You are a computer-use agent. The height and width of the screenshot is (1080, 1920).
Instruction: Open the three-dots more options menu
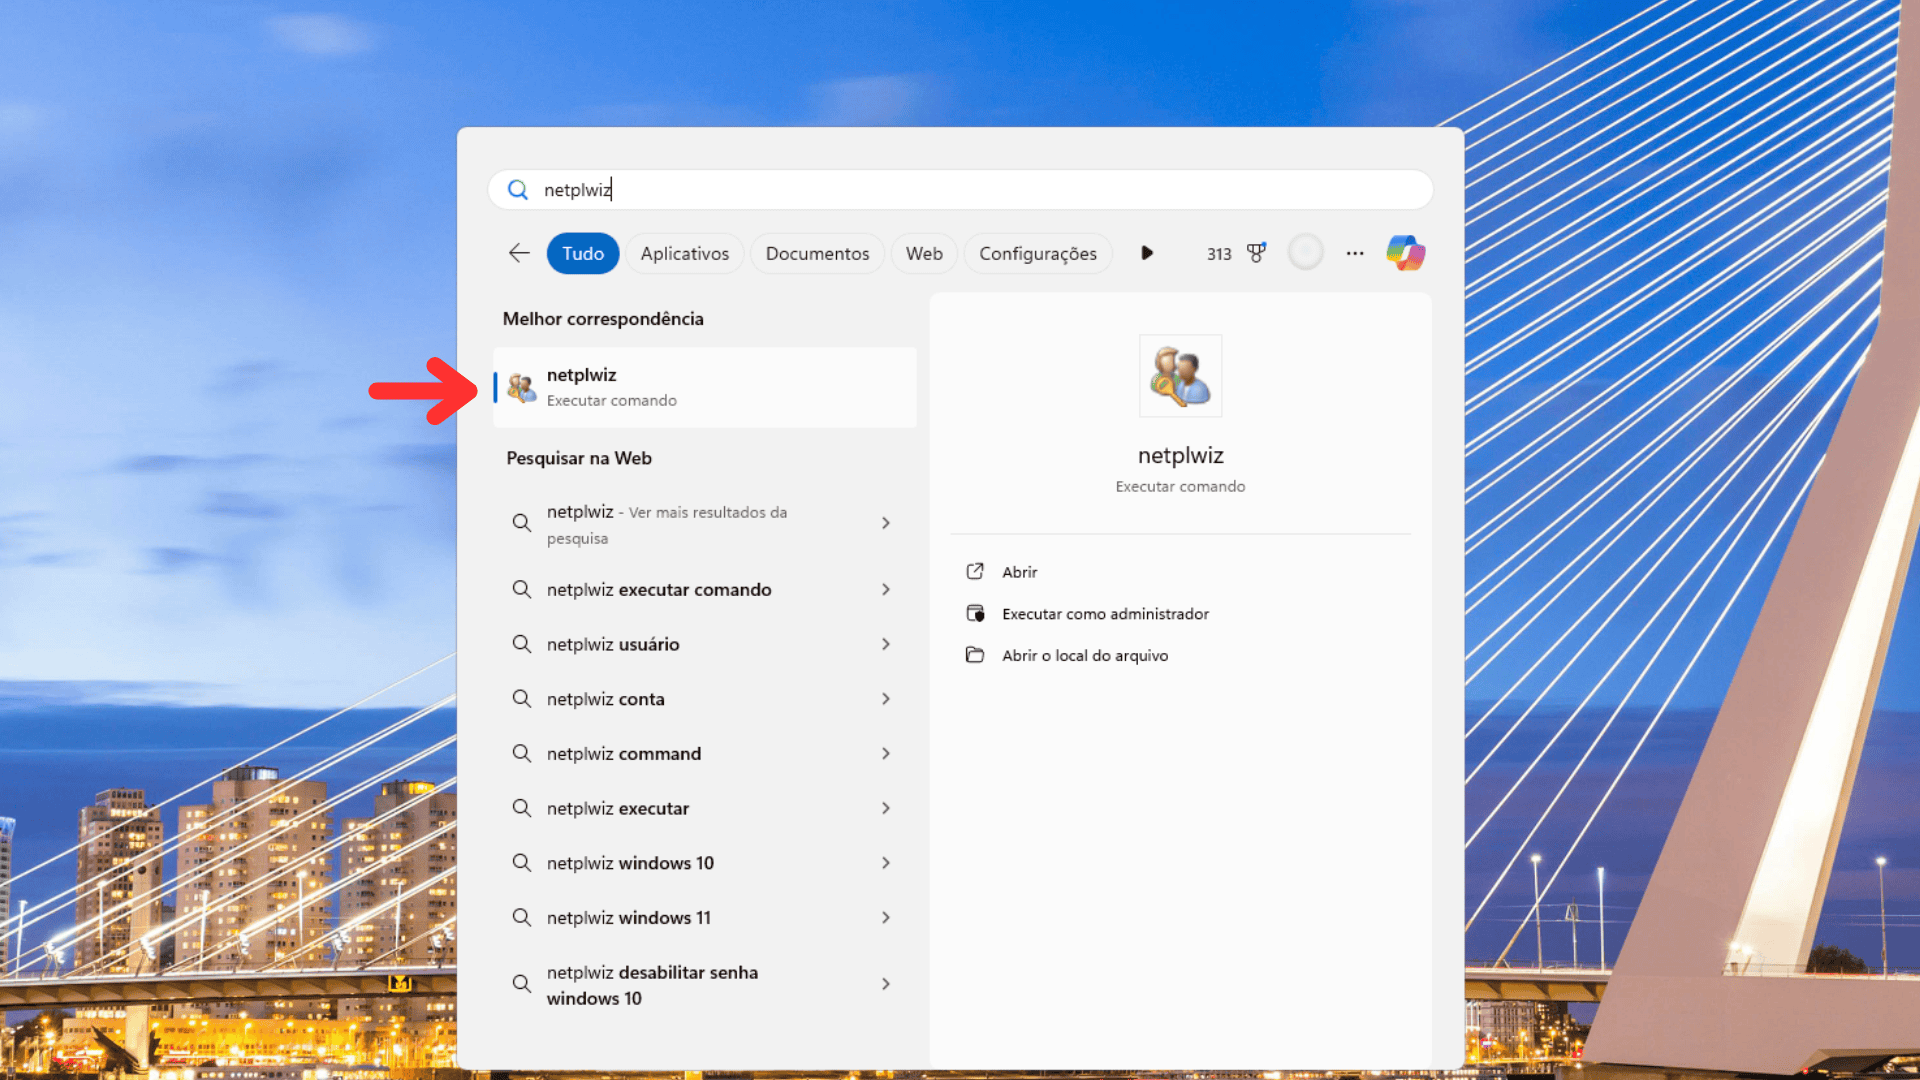click(x=1355, y=253)
